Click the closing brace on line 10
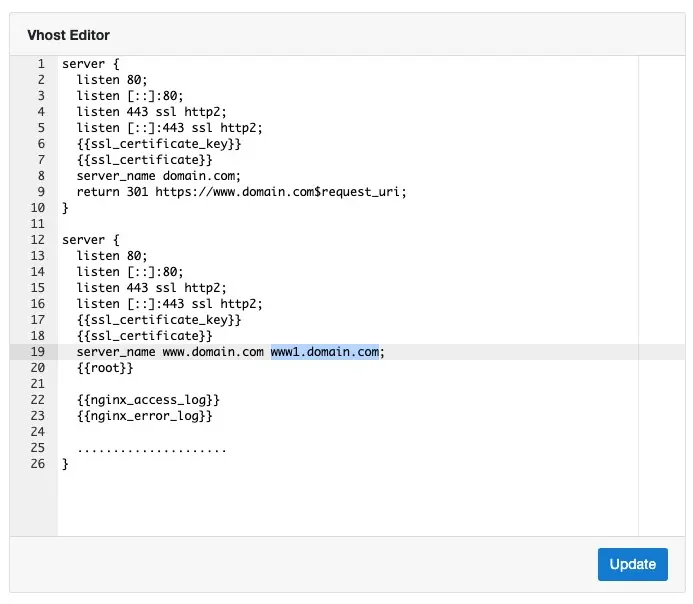 (x=65, y=208)
